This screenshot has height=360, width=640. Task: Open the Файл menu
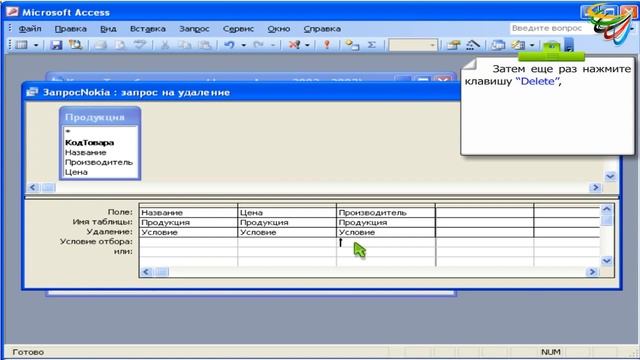pyautogui.click(x=30, y=29)
